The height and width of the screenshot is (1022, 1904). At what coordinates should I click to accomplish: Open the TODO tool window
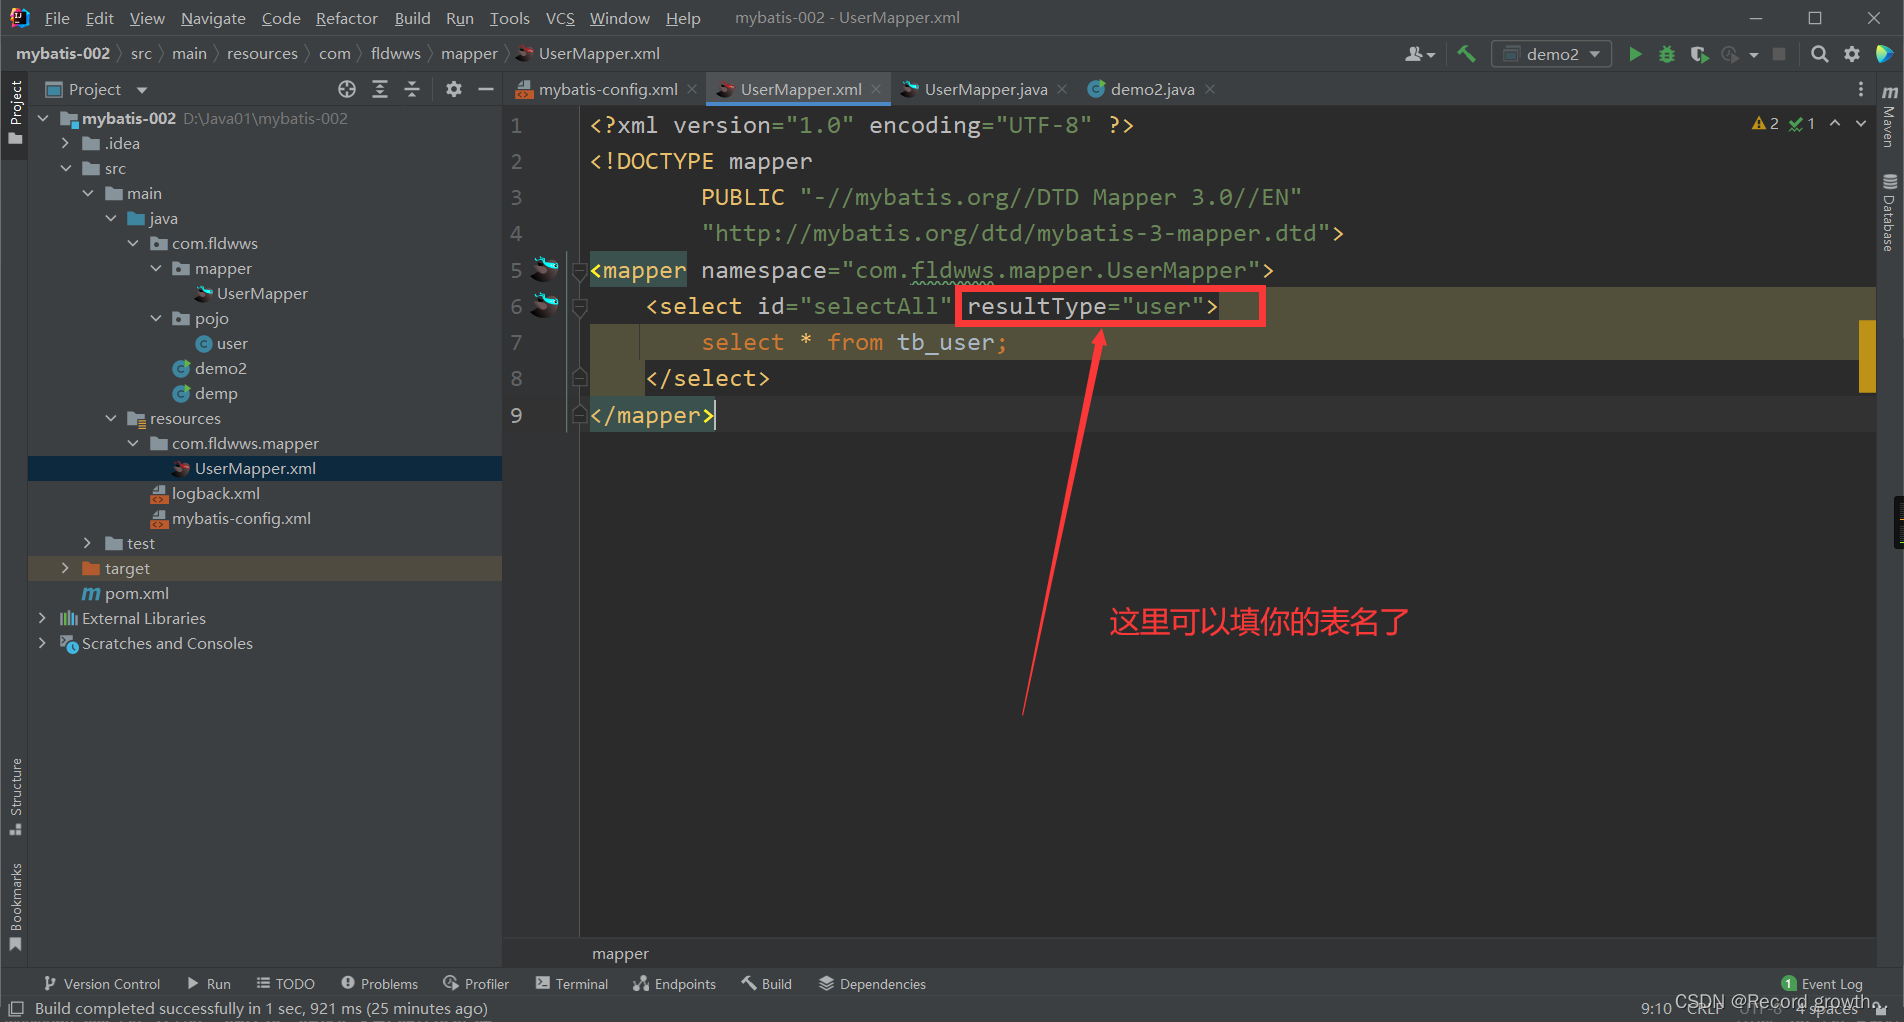point(285,984)
